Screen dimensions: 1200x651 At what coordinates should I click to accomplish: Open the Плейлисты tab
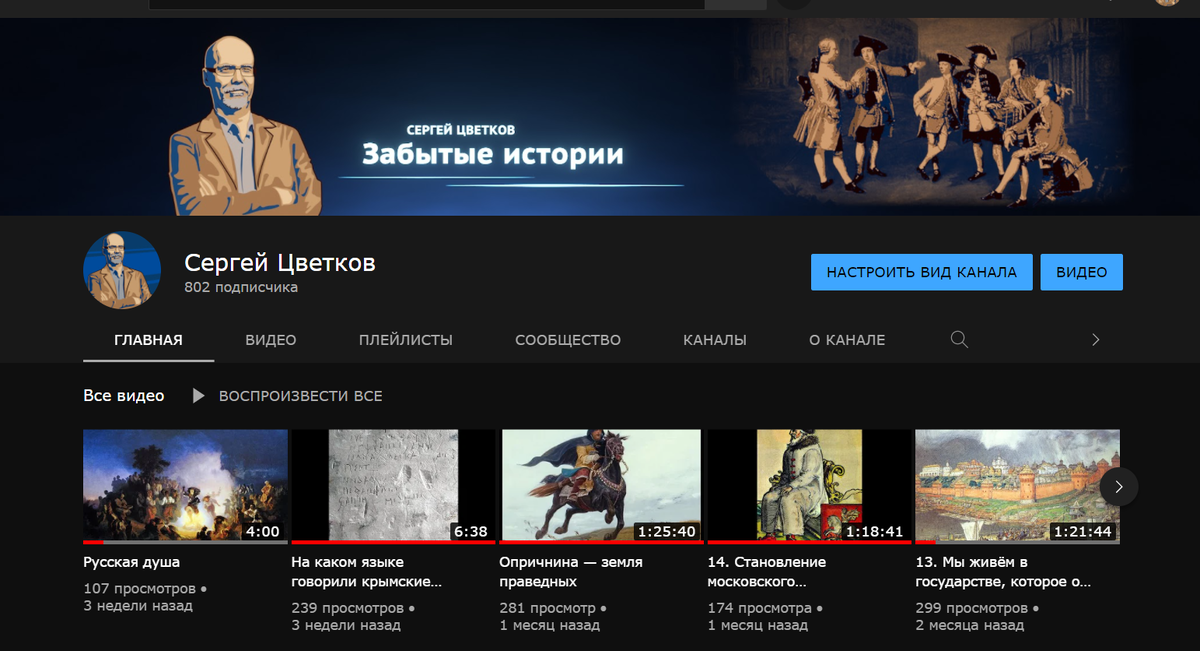click(x=406, y=340)
